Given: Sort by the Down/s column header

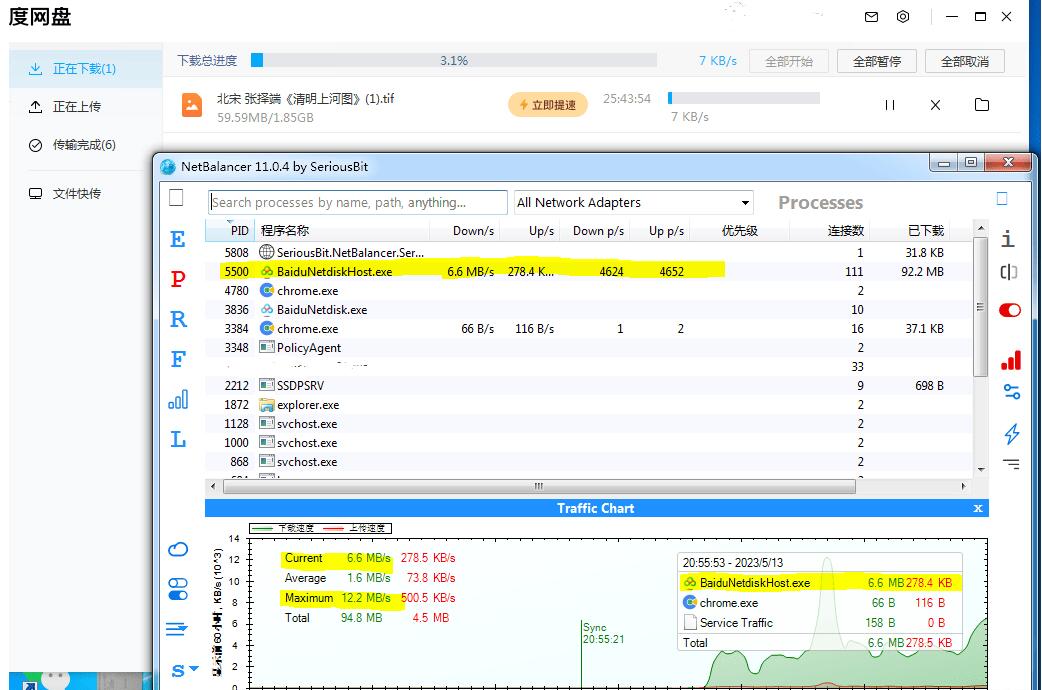Looking at the screenshot, I should coord(464,231).
